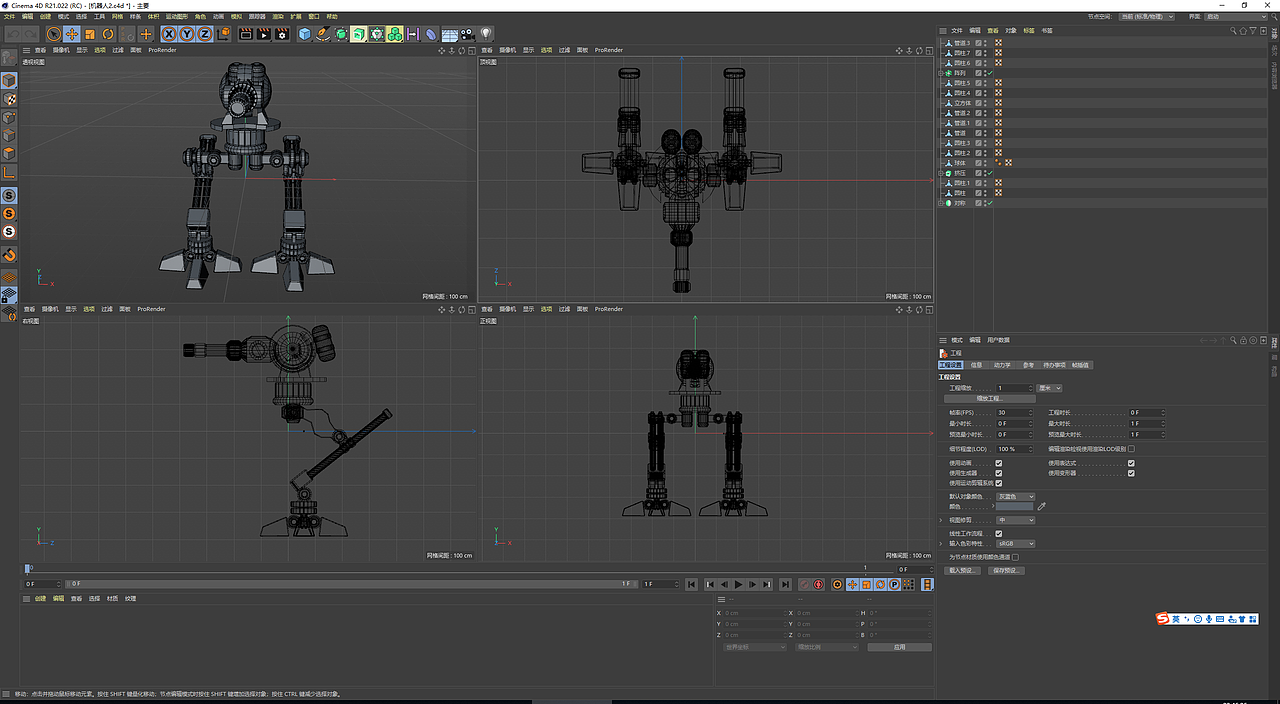Image resolution: width=1280 pixels, height=704 pixels.
Task: Click the default object color swatch
Action: coord(1015,507)
